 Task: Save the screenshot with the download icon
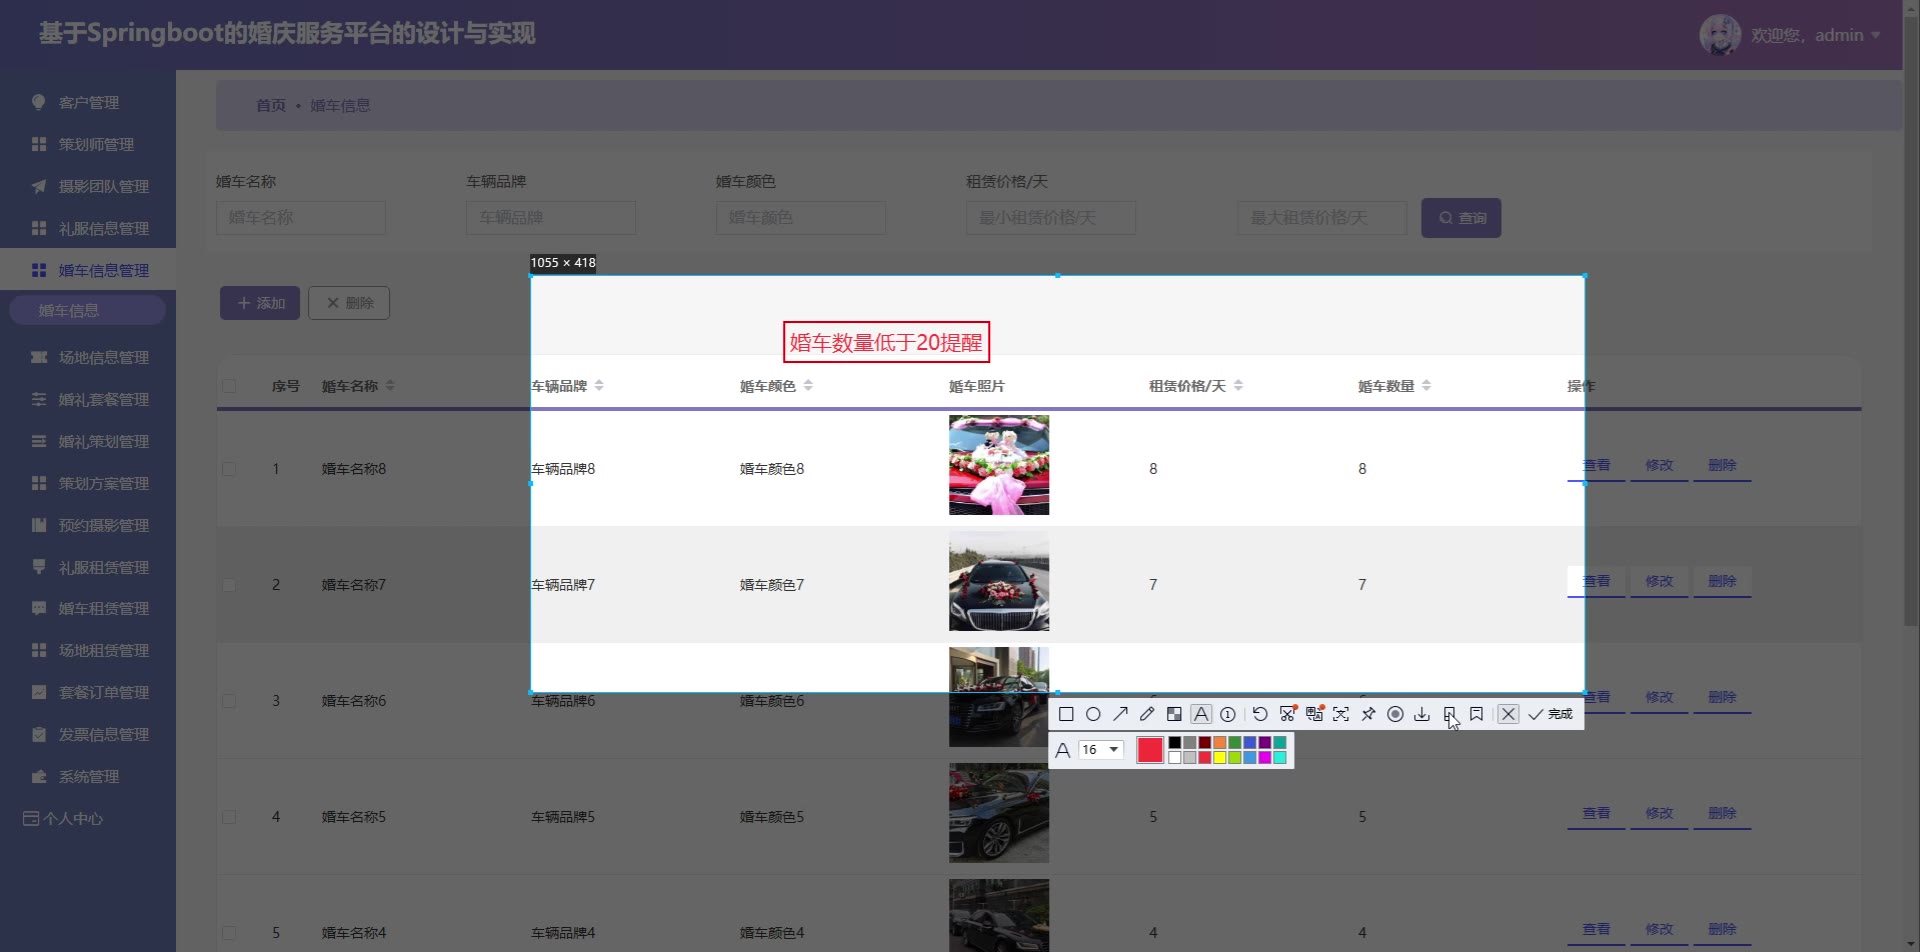tap(1422, 714)
